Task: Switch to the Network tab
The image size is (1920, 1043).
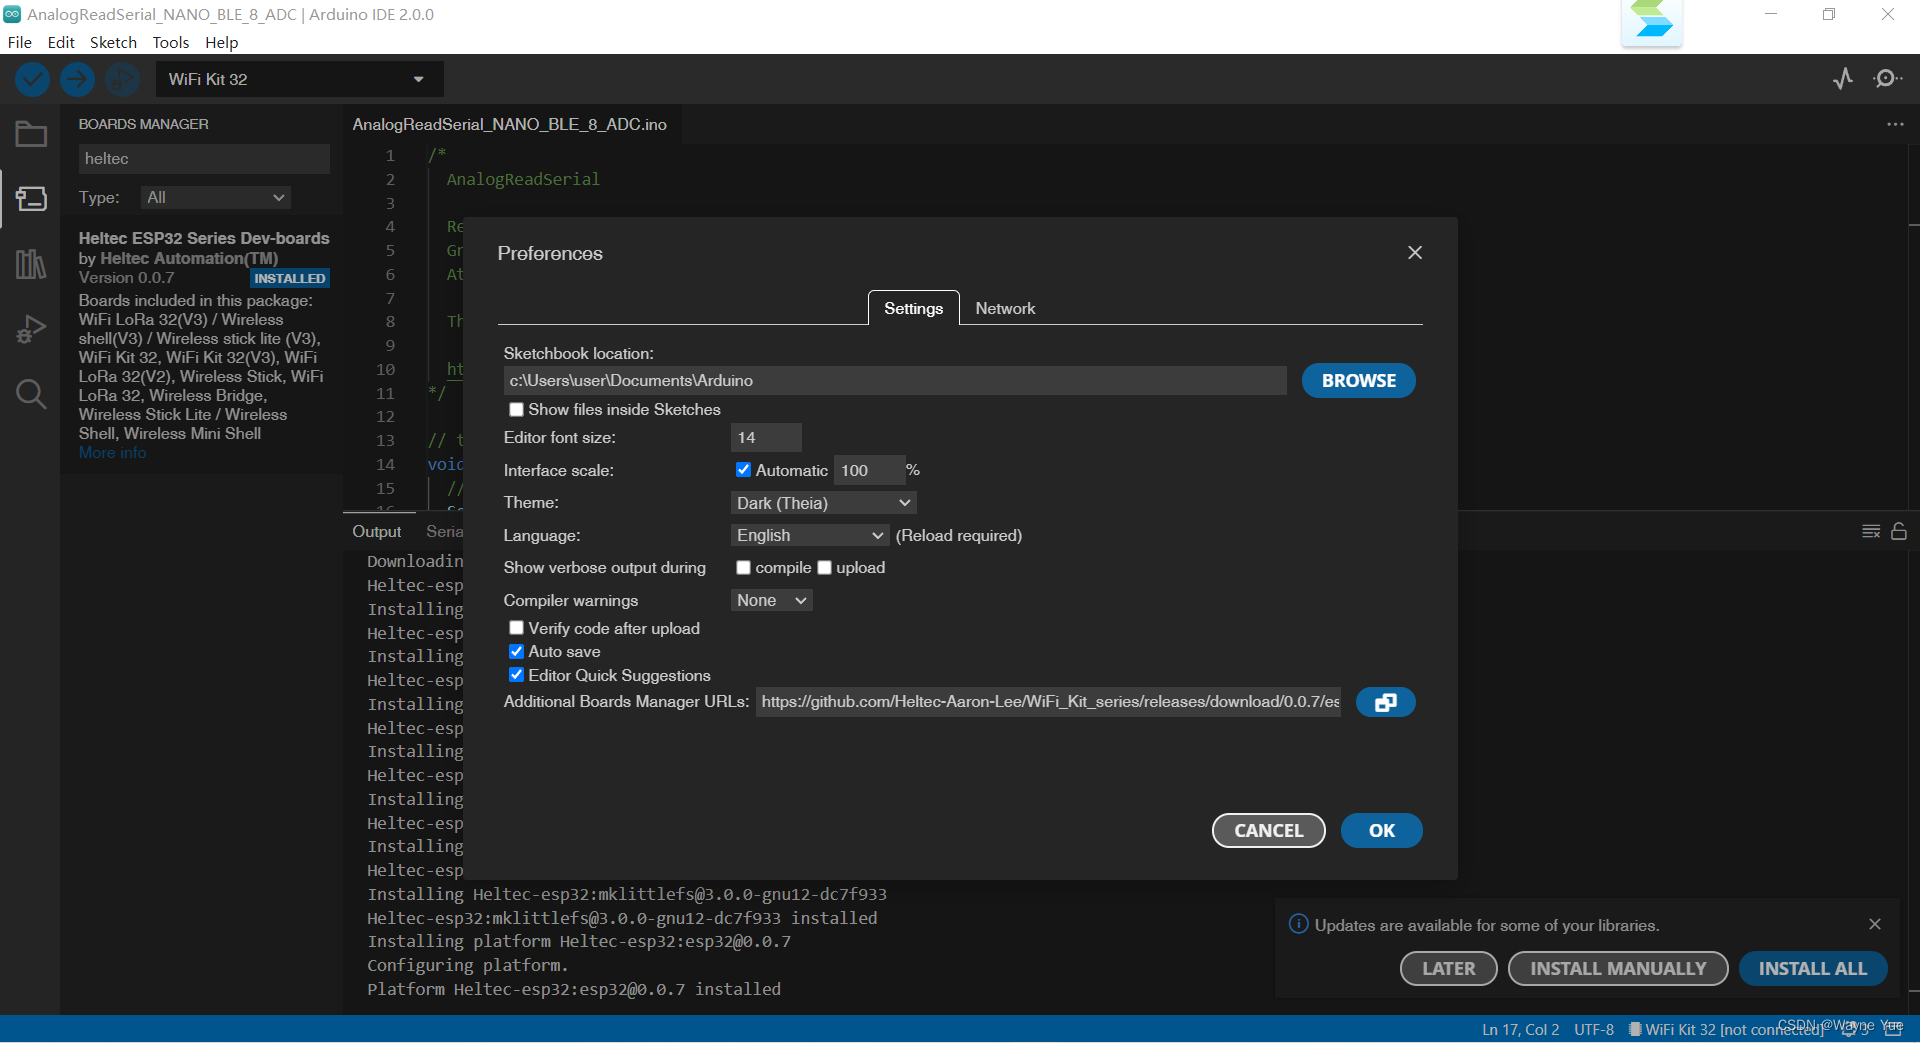Action: (x=1005, y=308)
